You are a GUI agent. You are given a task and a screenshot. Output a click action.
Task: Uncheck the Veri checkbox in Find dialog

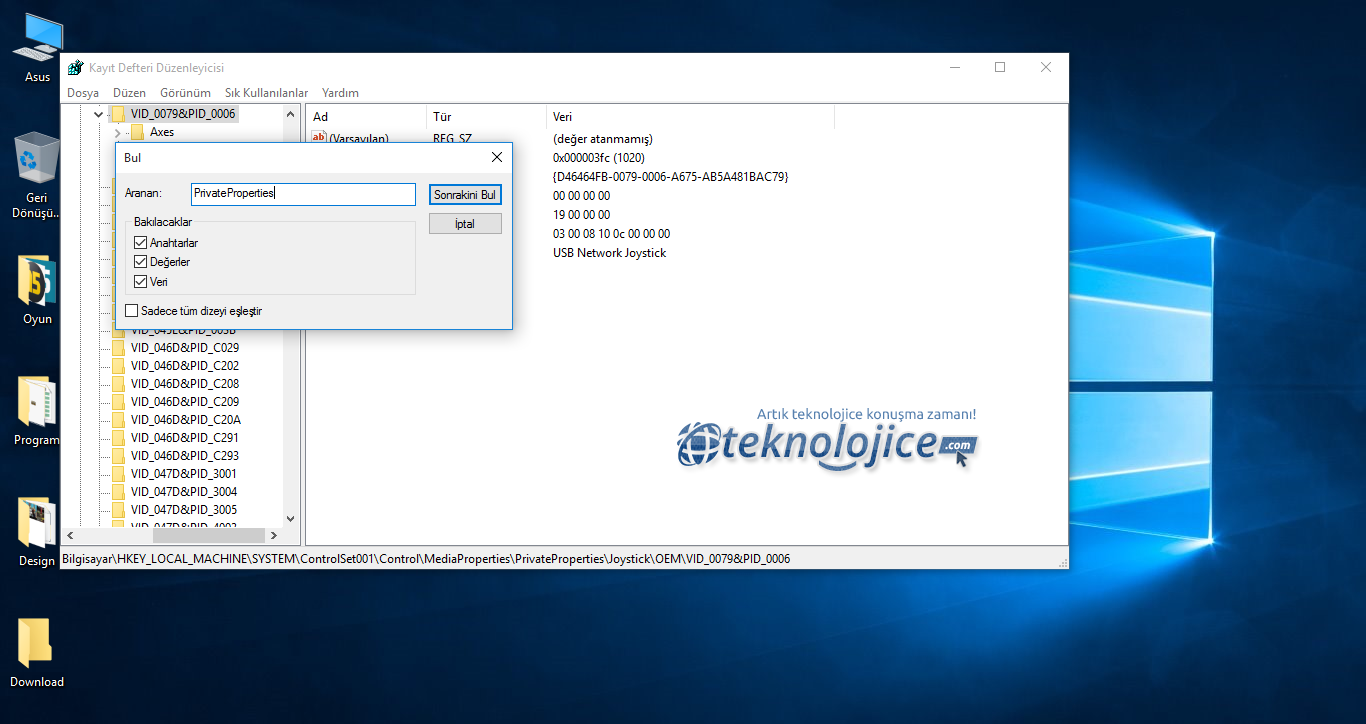click(141, 282)
